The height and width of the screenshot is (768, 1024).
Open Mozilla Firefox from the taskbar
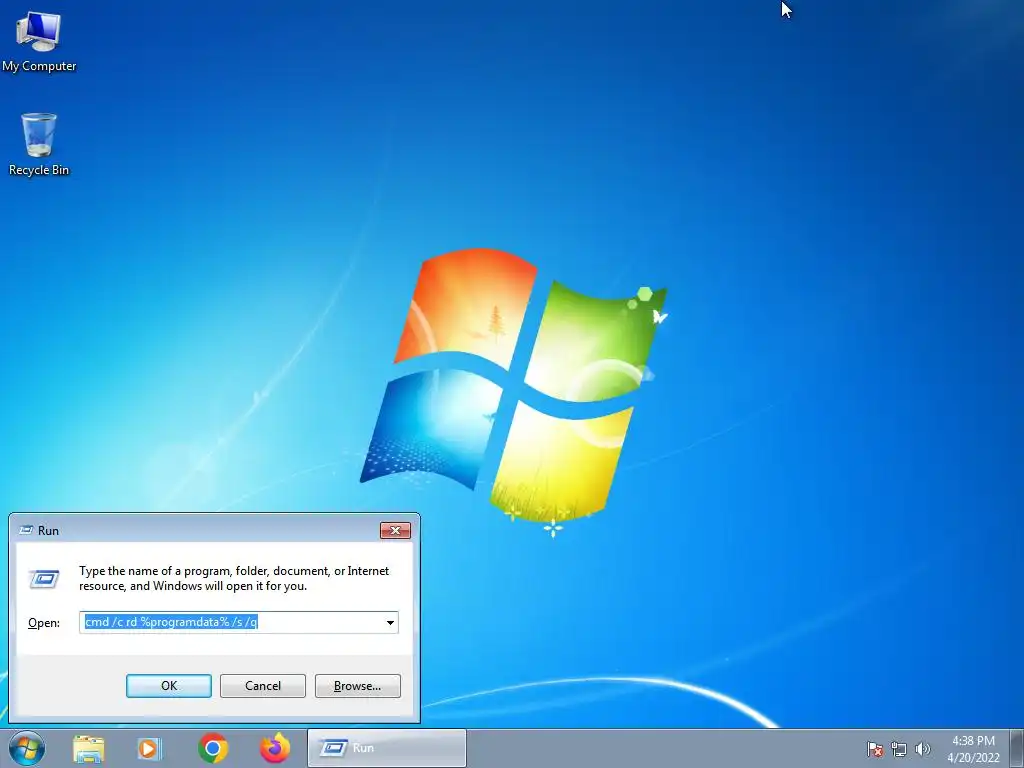click(275, 748)
